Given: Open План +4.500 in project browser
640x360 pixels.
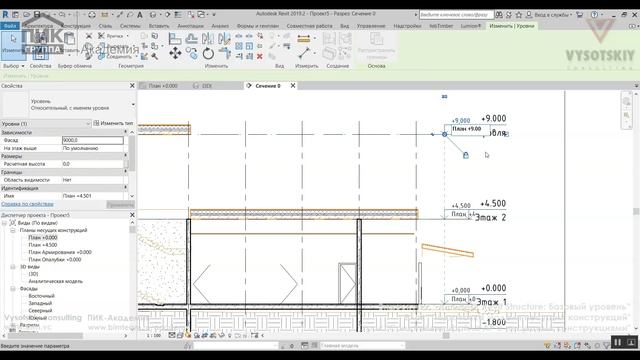Looking at the screenshot, I should click(x=42, y=245).
